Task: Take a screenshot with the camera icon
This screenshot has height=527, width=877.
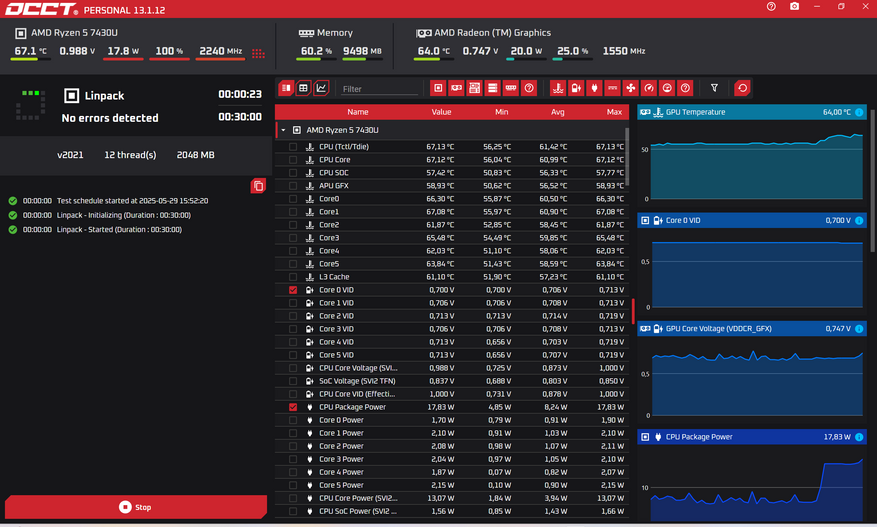Action: (794, 7)
